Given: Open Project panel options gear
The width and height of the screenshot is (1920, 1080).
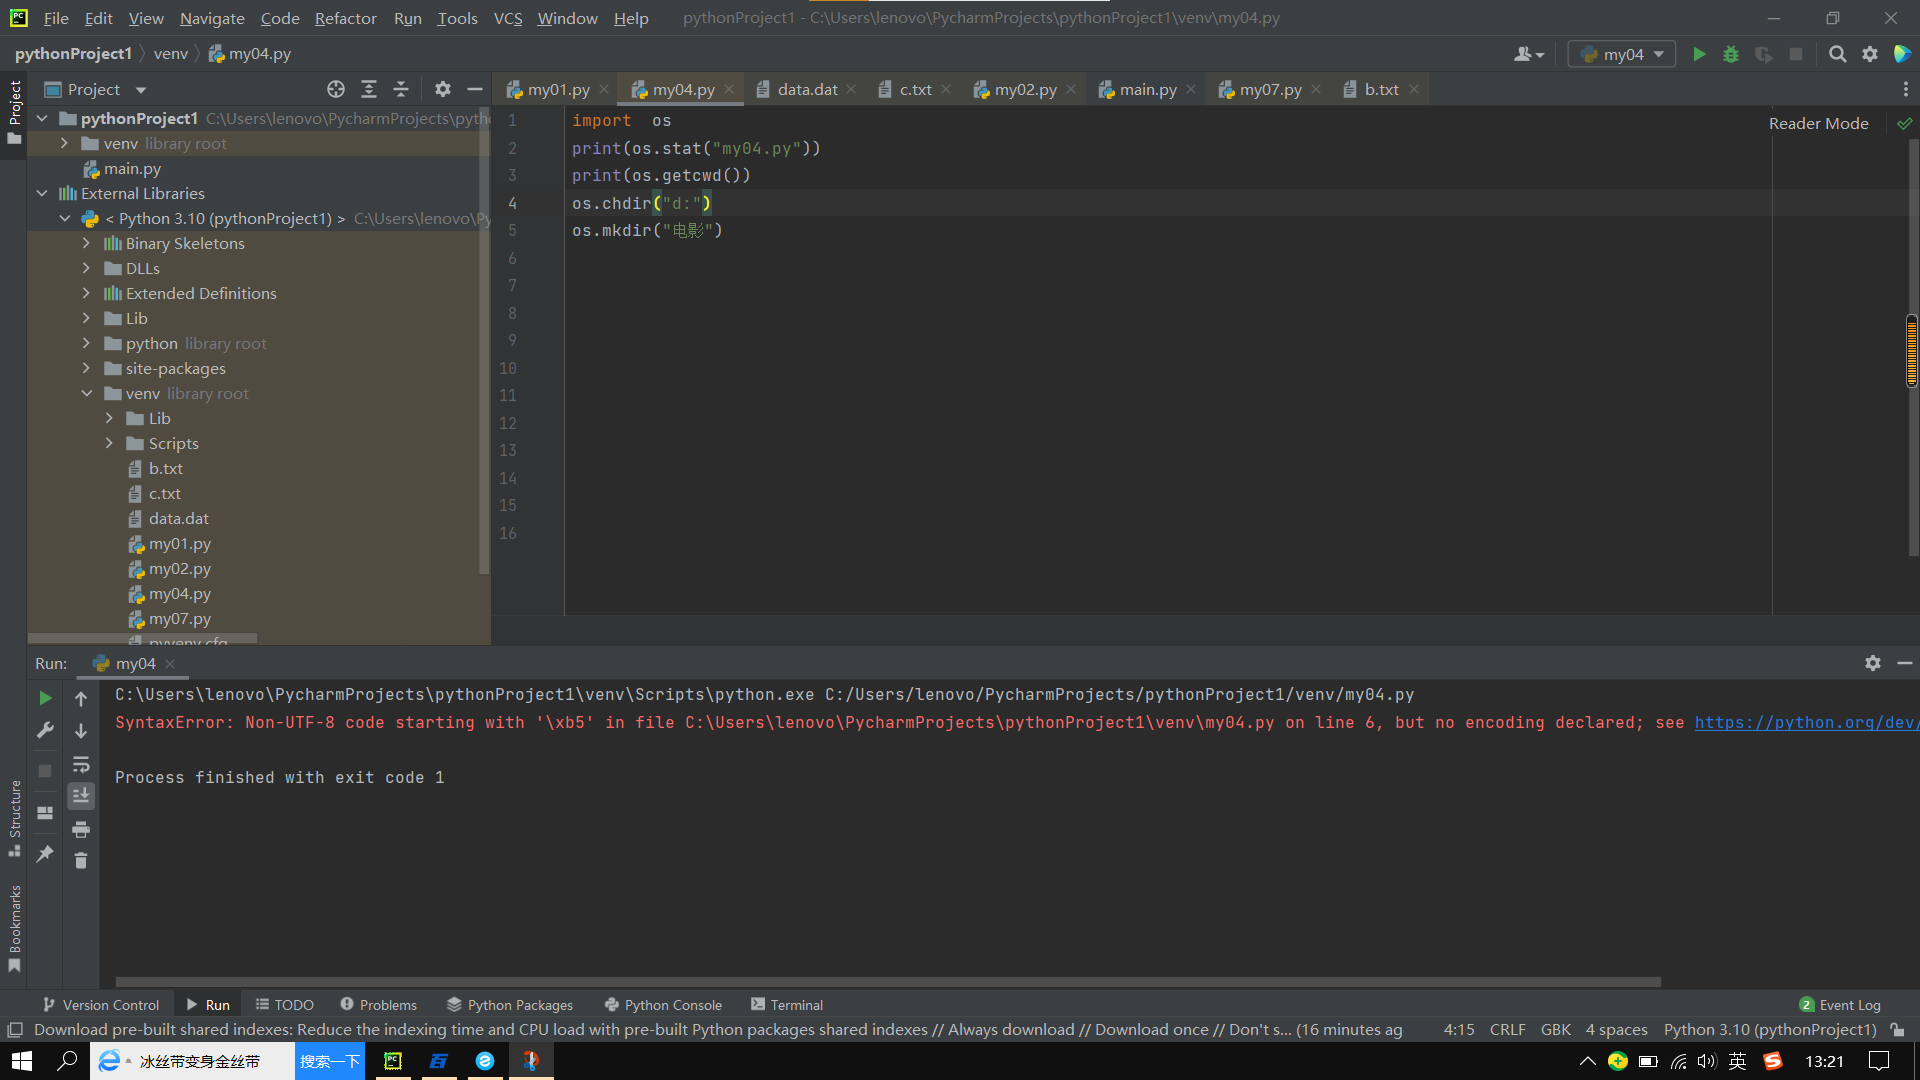Looking at the screenshot, I should (443, 90).
